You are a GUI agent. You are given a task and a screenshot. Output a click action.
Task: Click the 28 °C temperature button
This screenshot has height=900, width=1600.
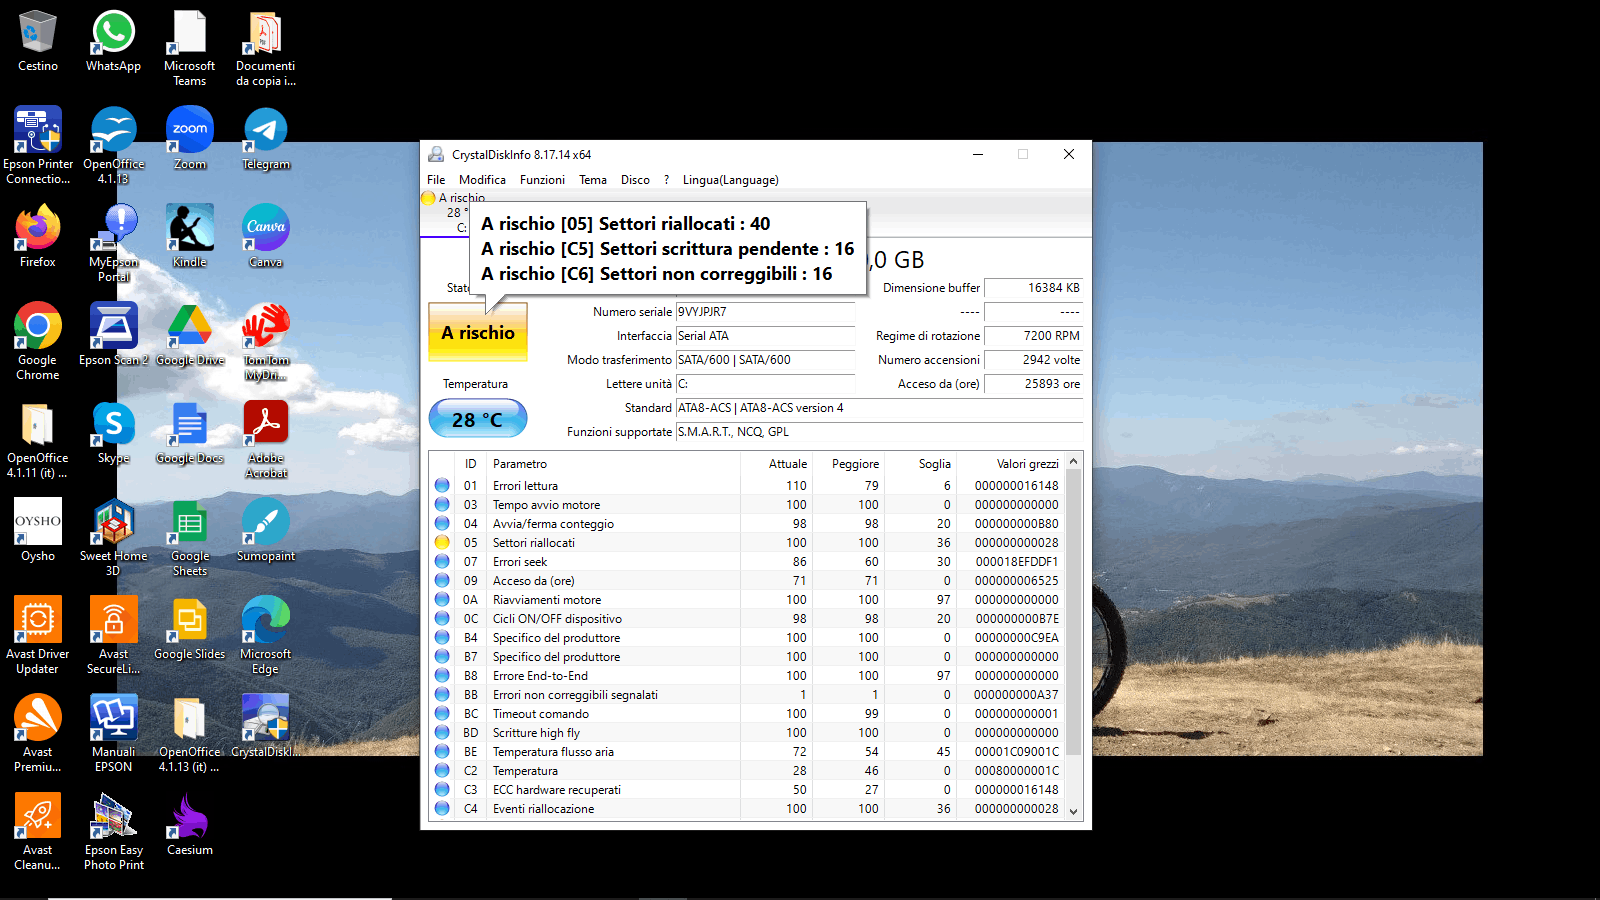478,419
